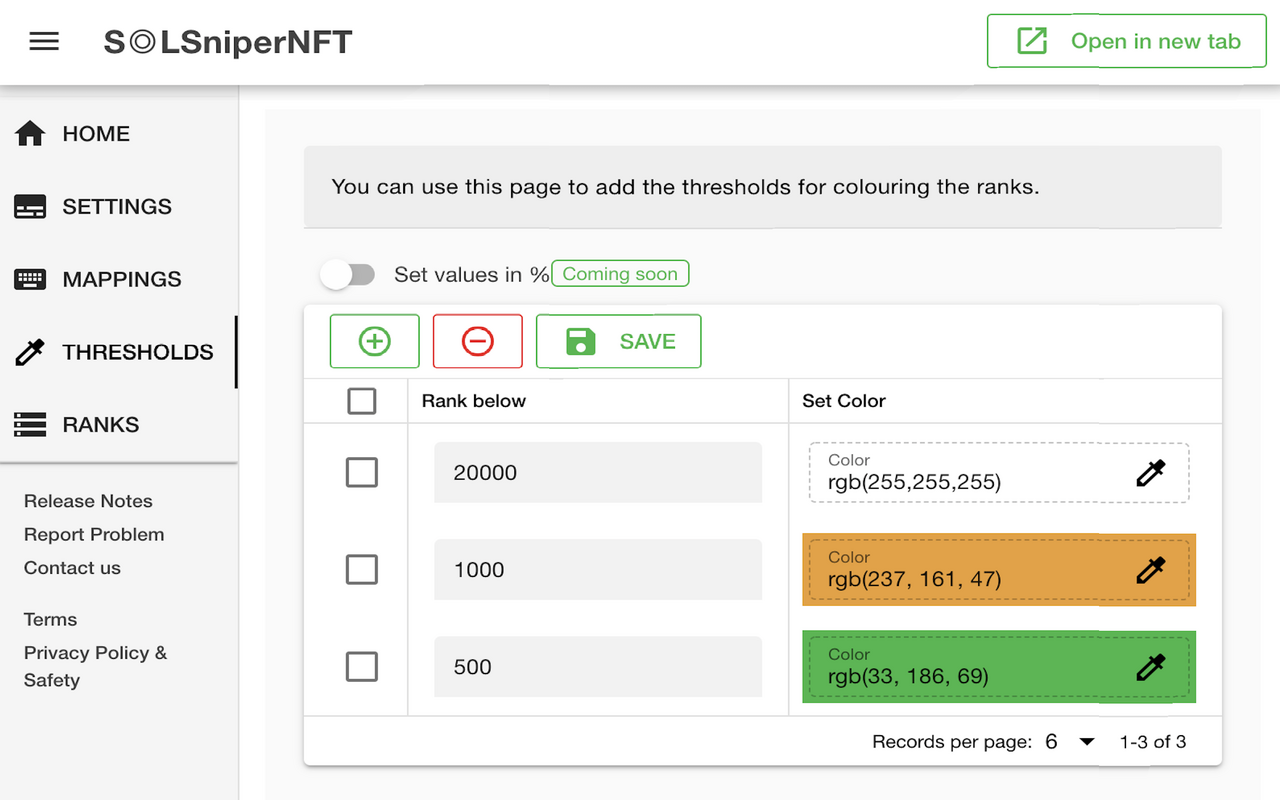Check the select-all checkbox in table header
1280x800 pixels.
(x=361, y=401)
